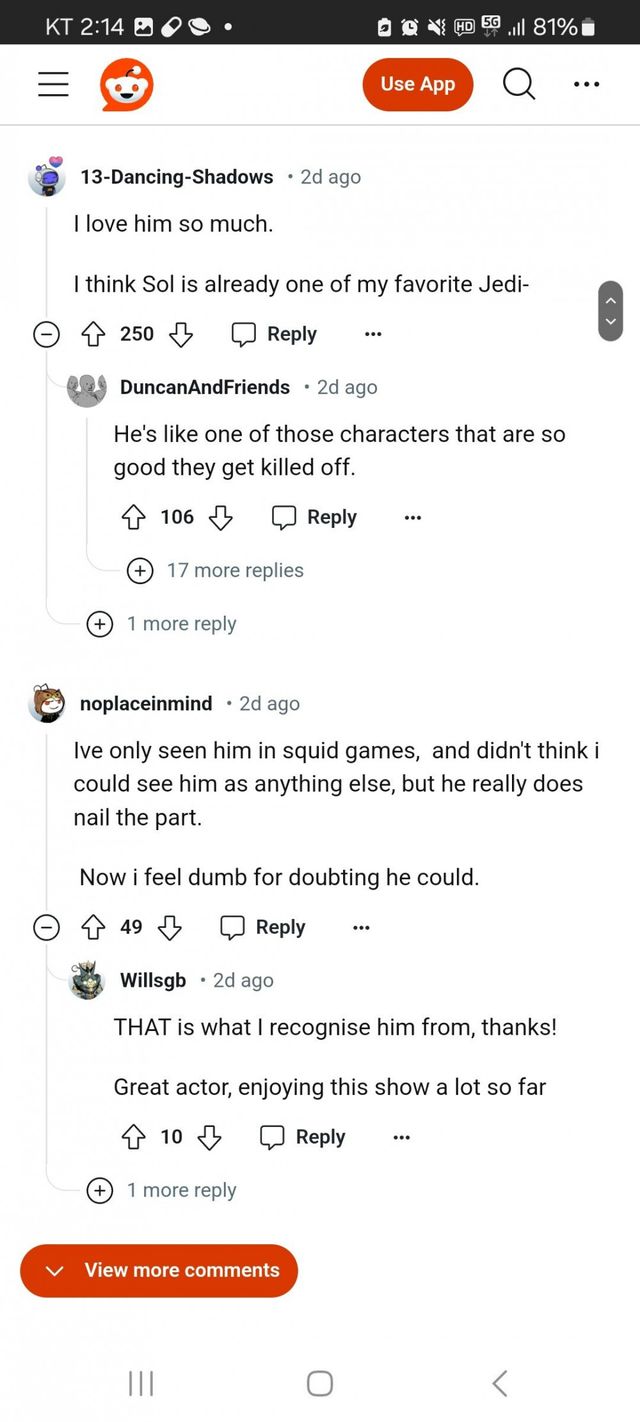Viewport: 640px width, 1422px height.
Task: Upvote 13-Dancing-Shadows' comment
Action: [x=96, y=334]
